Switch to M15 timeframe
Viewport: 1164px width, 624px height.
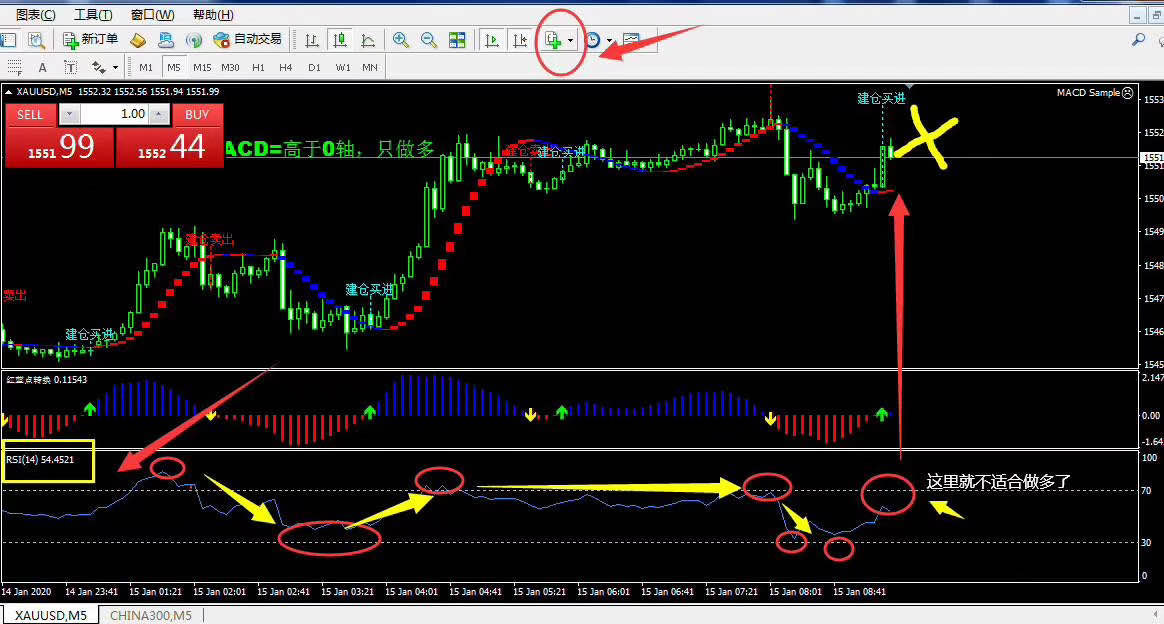(202, 68)
